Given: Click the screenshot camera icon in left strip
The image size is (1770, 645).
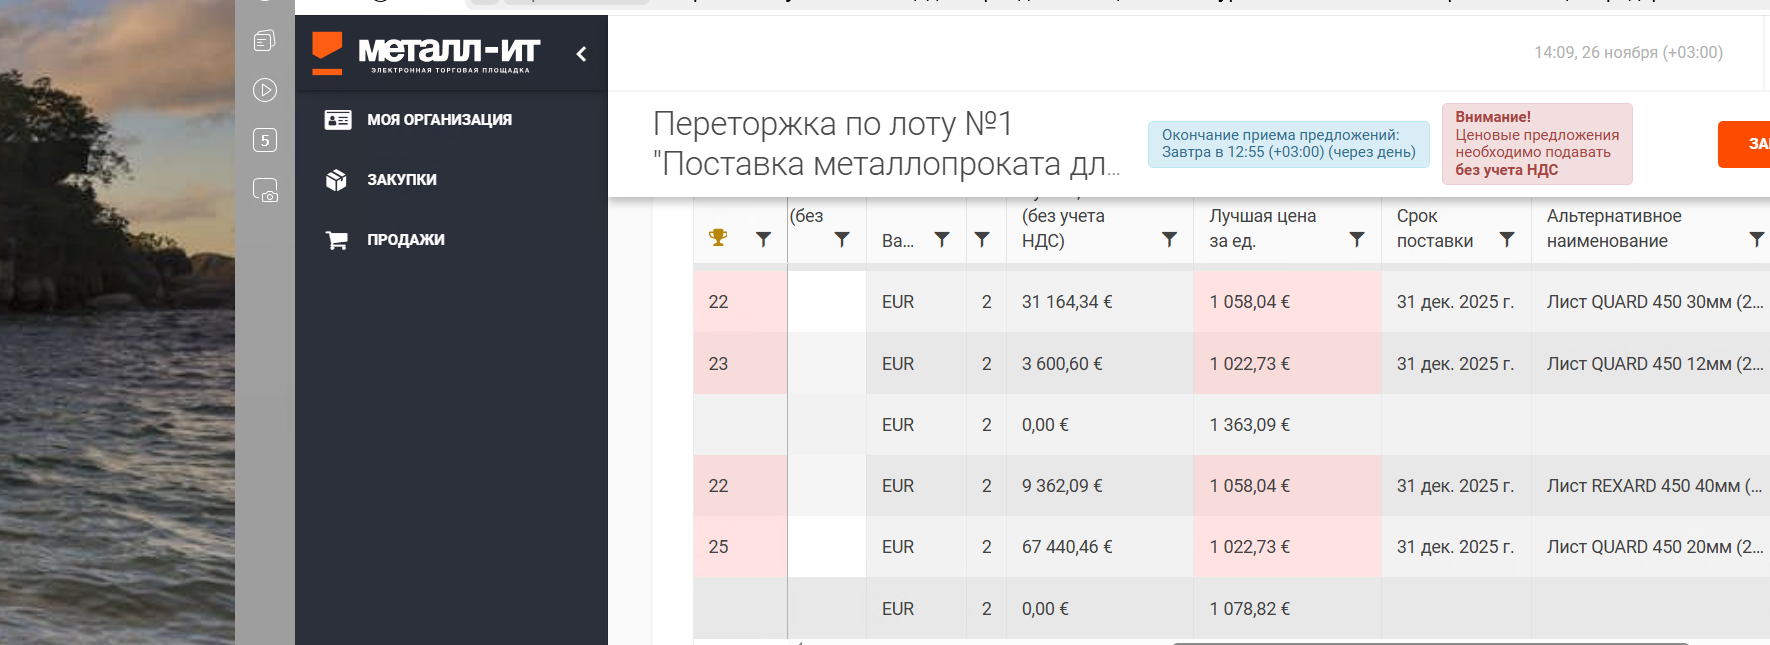Looking at the screenshot, I should pyautogui.click(x=265, y=190).
